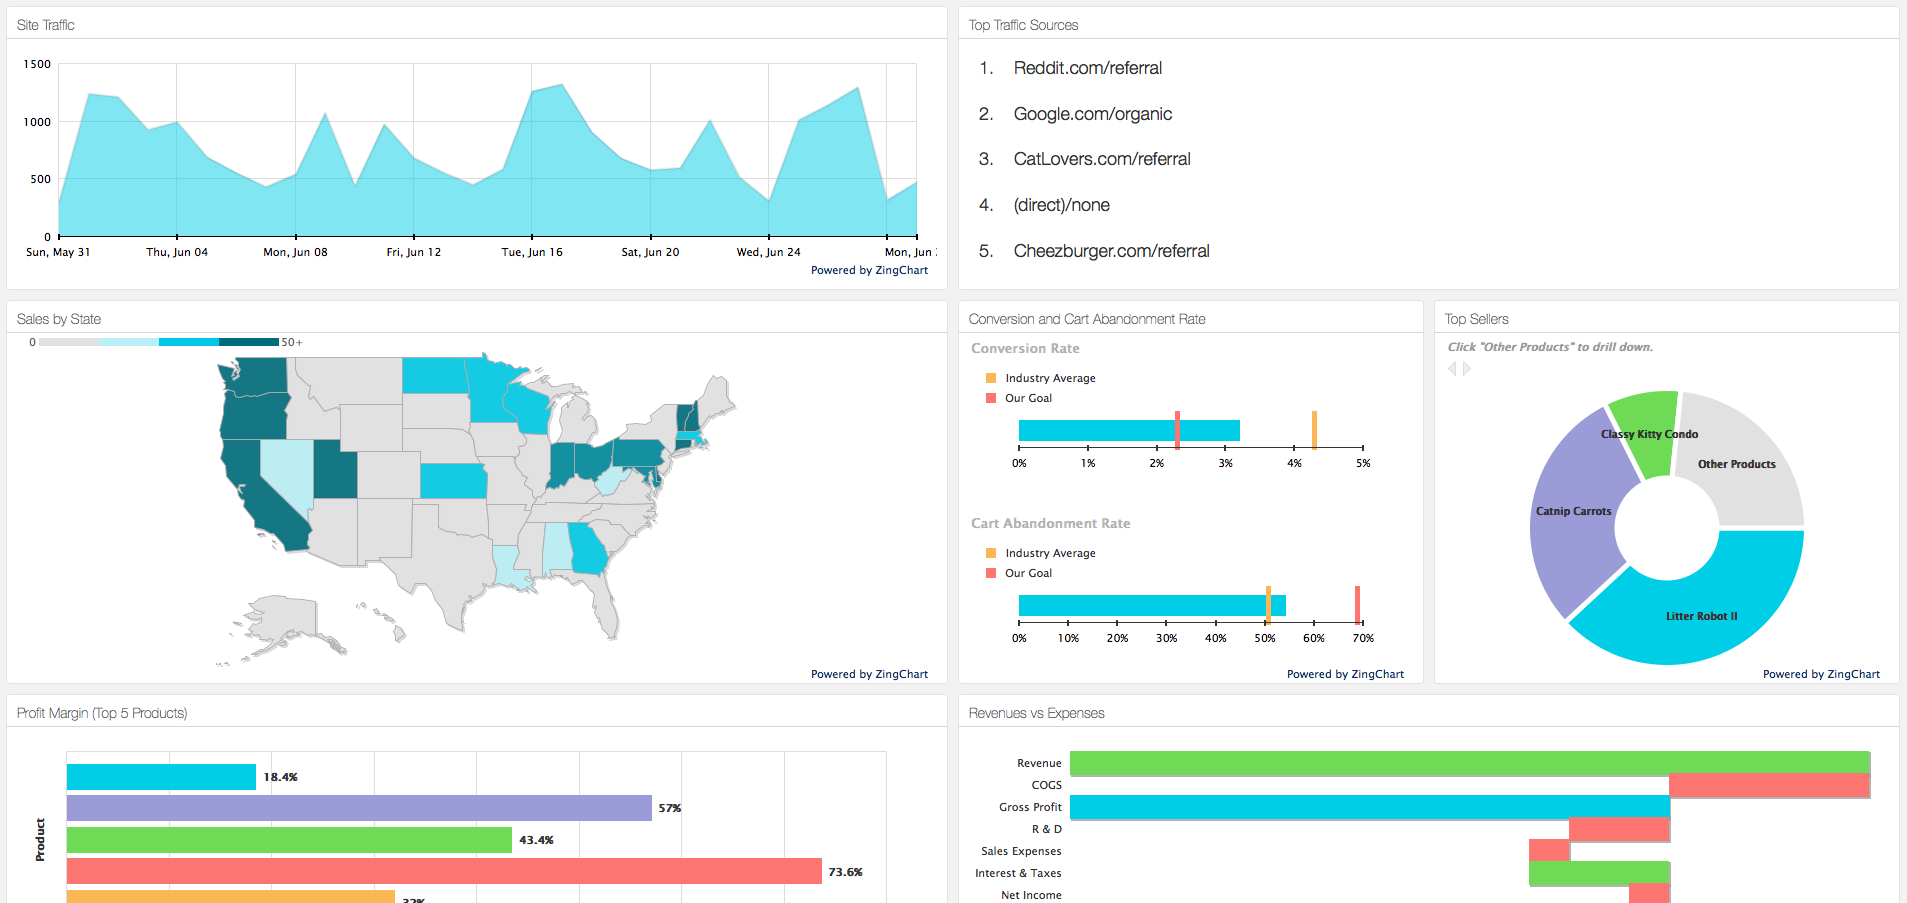The width and height of the screenshot is (1907, 903).
Task: Toggle Our Goal legend under Conversion Rate
Action: (x=1018, y=398)
